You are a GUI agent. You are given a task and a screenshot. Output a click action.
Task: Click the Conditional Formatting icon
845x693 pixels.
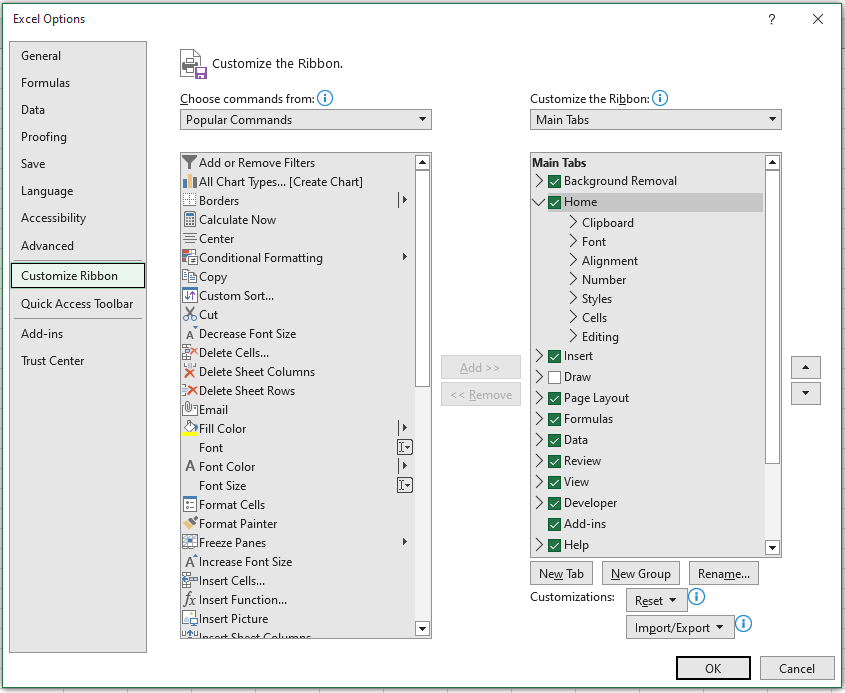[x=190, y=257]
